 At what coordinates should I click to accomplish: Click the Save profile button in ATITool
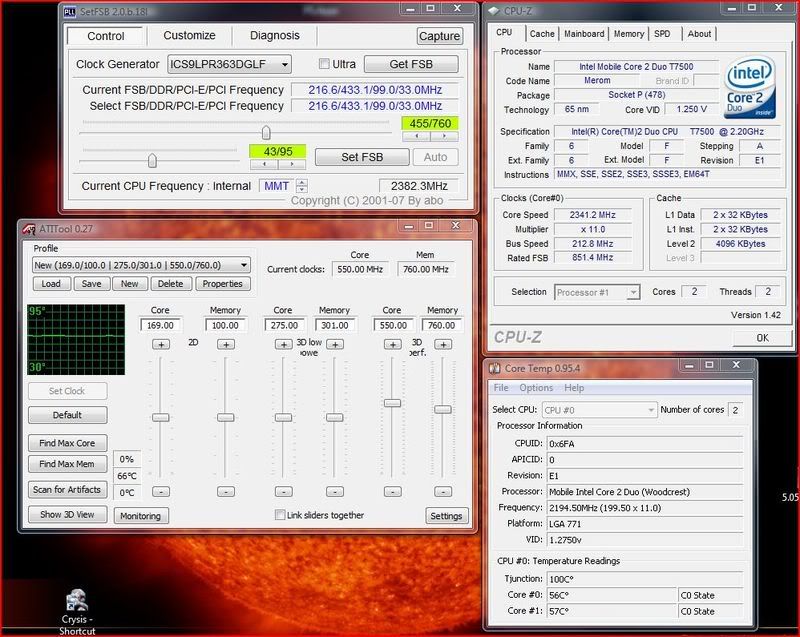[x=91, y=284]
